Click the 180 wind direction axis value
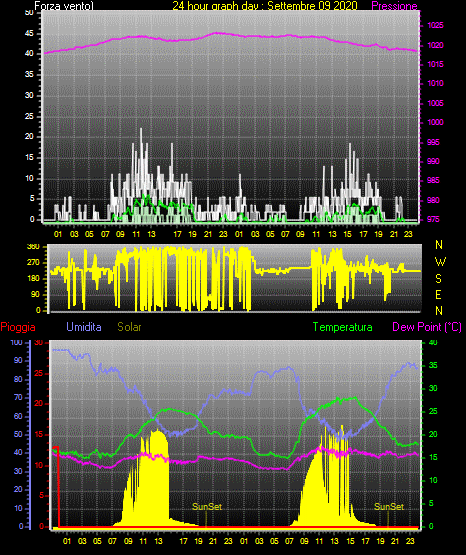This screenshot has height=555, width=466. pyautogui.click(x=33, y=279)
